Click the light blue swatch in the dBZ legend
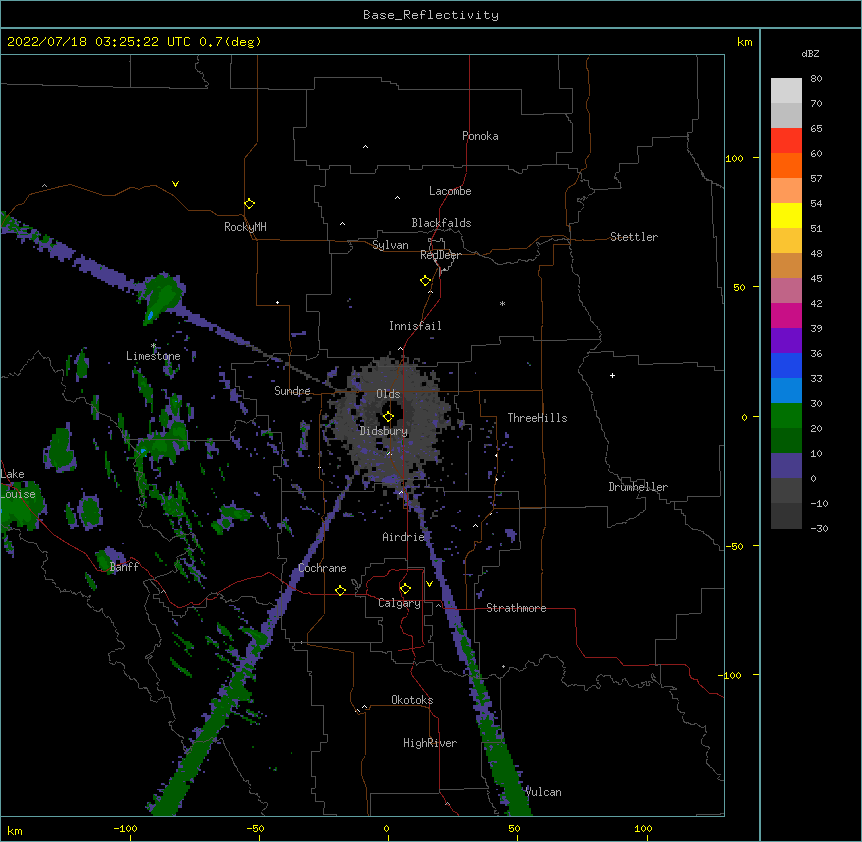862x842 pixels. click(x=786, y=391)
